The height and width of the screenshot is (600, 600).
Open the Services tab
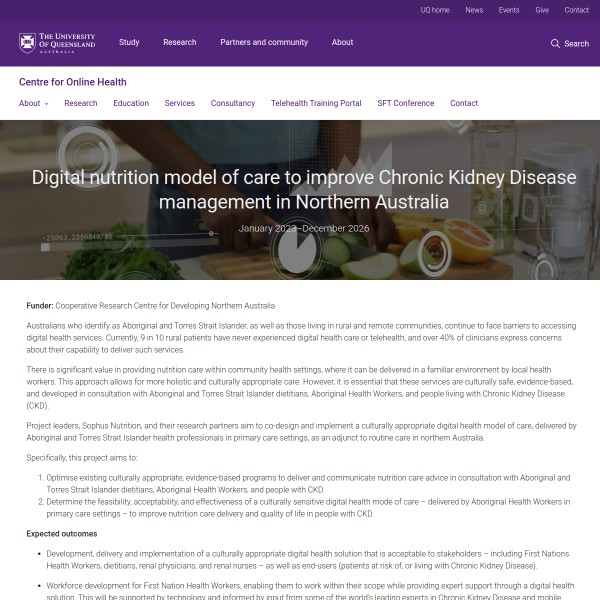(180, 103)
